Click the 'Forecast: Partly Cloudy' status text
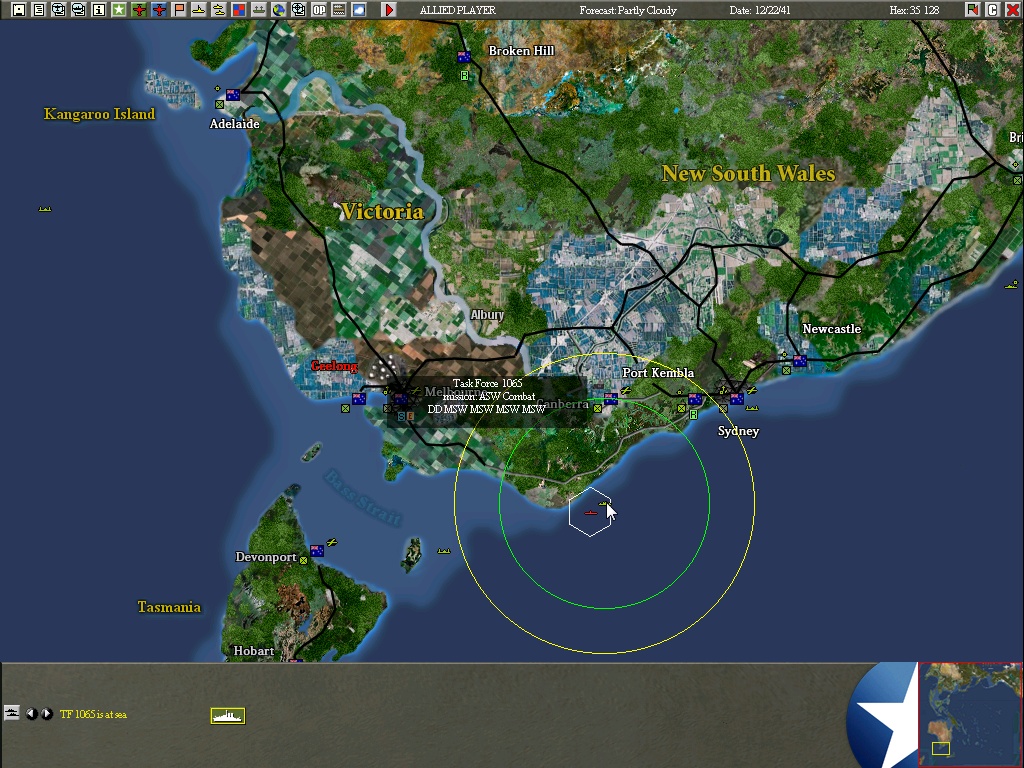Viewport: 1024px width, 768px height. tap(628, 10)
